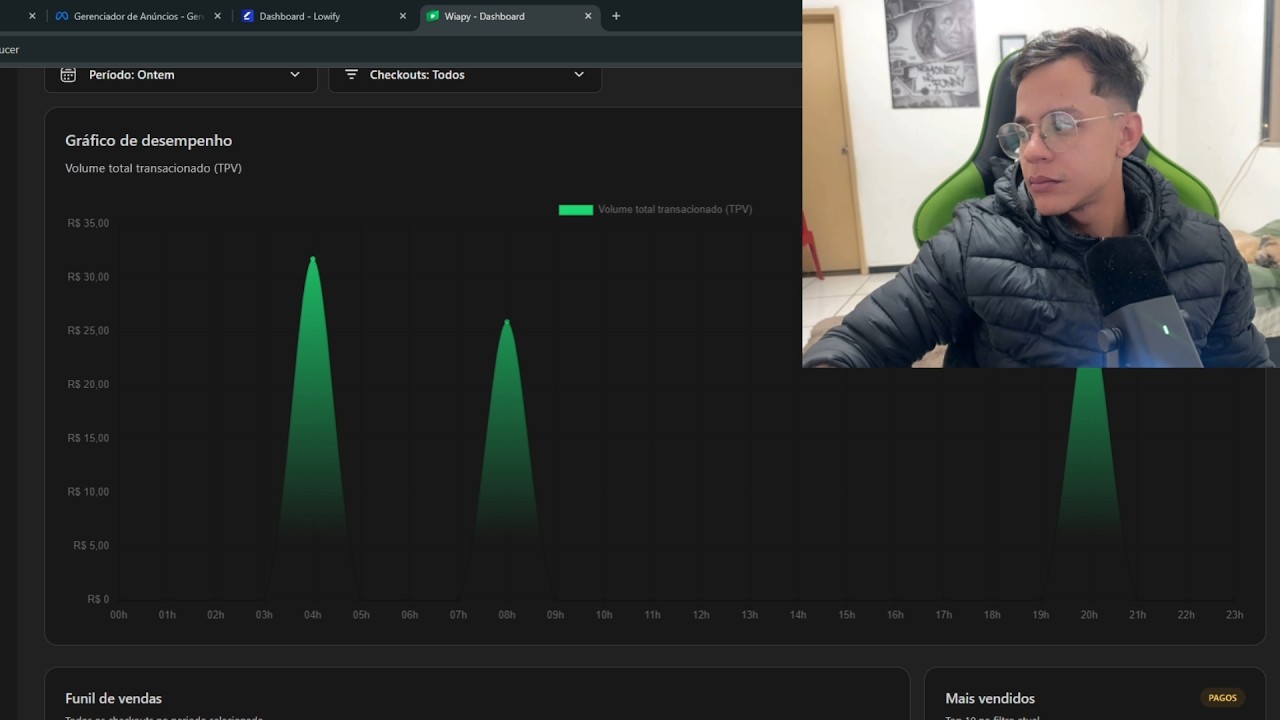This screenshot has width=1280, height=720.
Task: Click the Meta favicon on Gerenciador tab
Action: pos(62,16)
